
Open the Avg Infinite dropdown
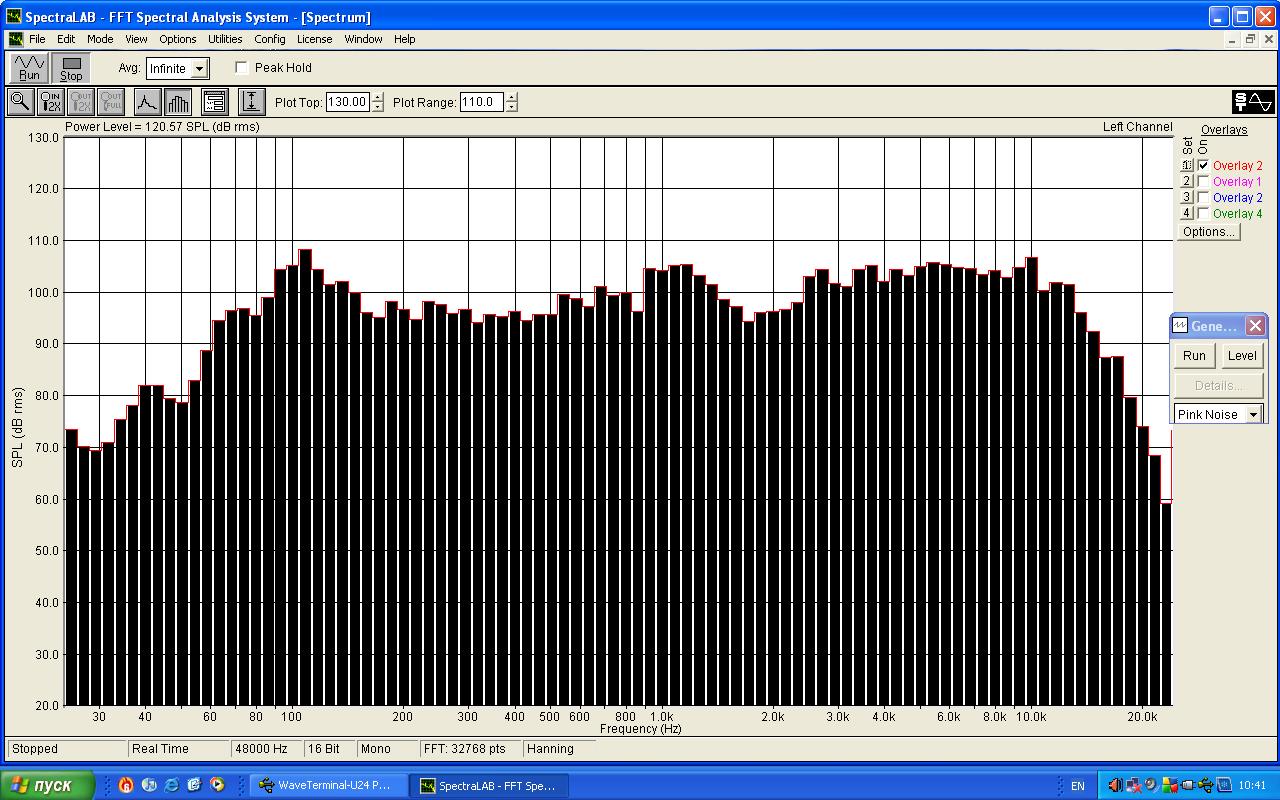pos(200,69)
